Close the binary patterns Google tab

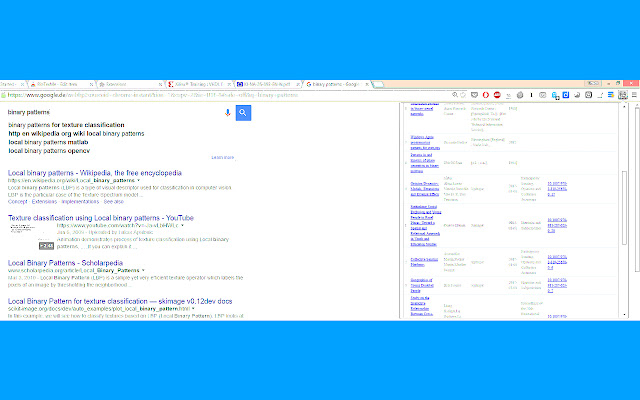coord(367,84)
